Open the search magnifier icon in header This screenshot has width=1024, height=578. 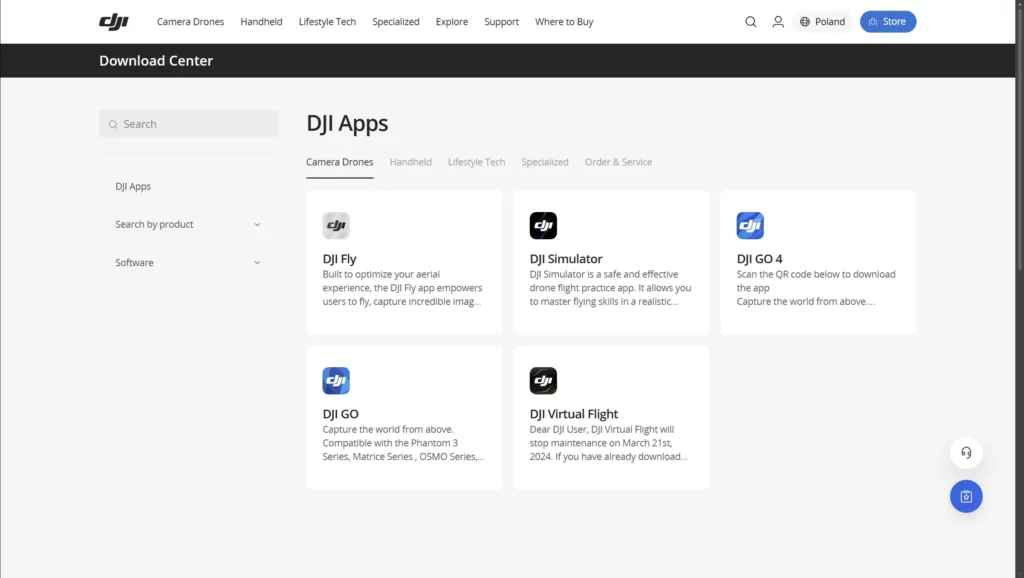coord(750,22)
